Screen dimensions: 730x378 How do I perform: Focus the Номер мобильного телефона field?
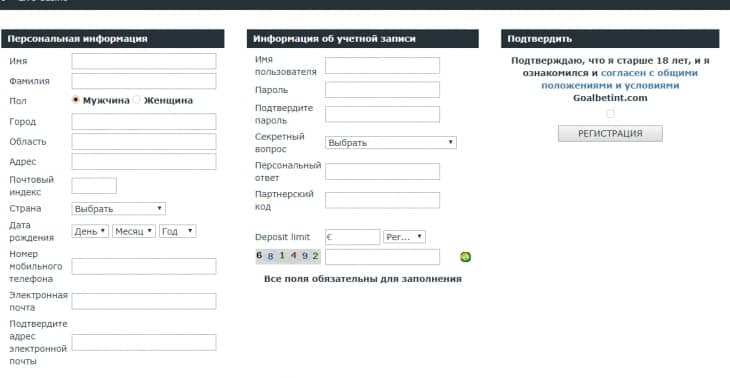[144, 266]
